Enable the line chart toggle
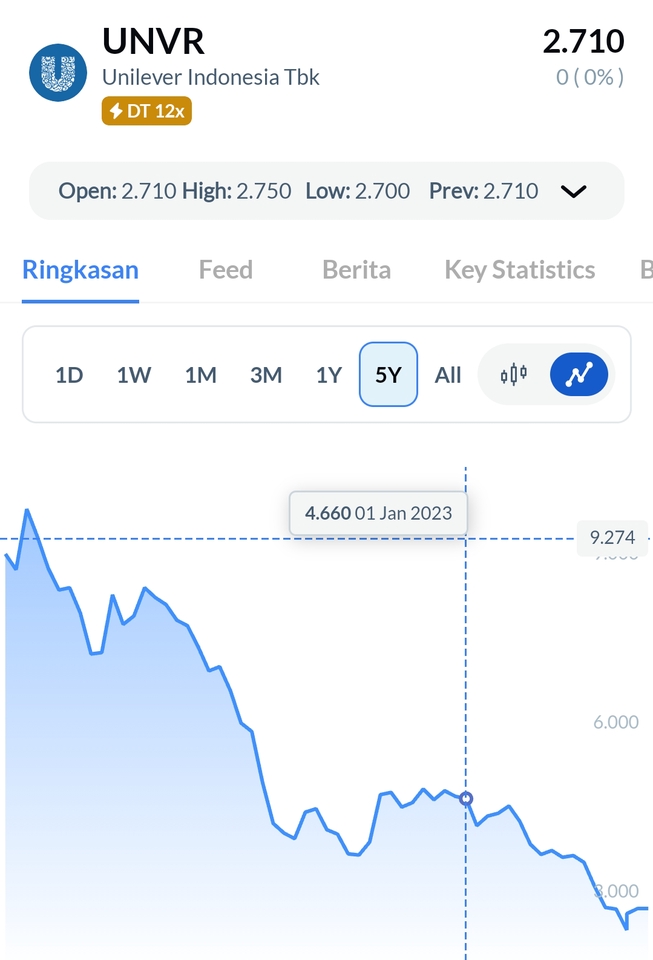653x960 pixels. [578, 374]
